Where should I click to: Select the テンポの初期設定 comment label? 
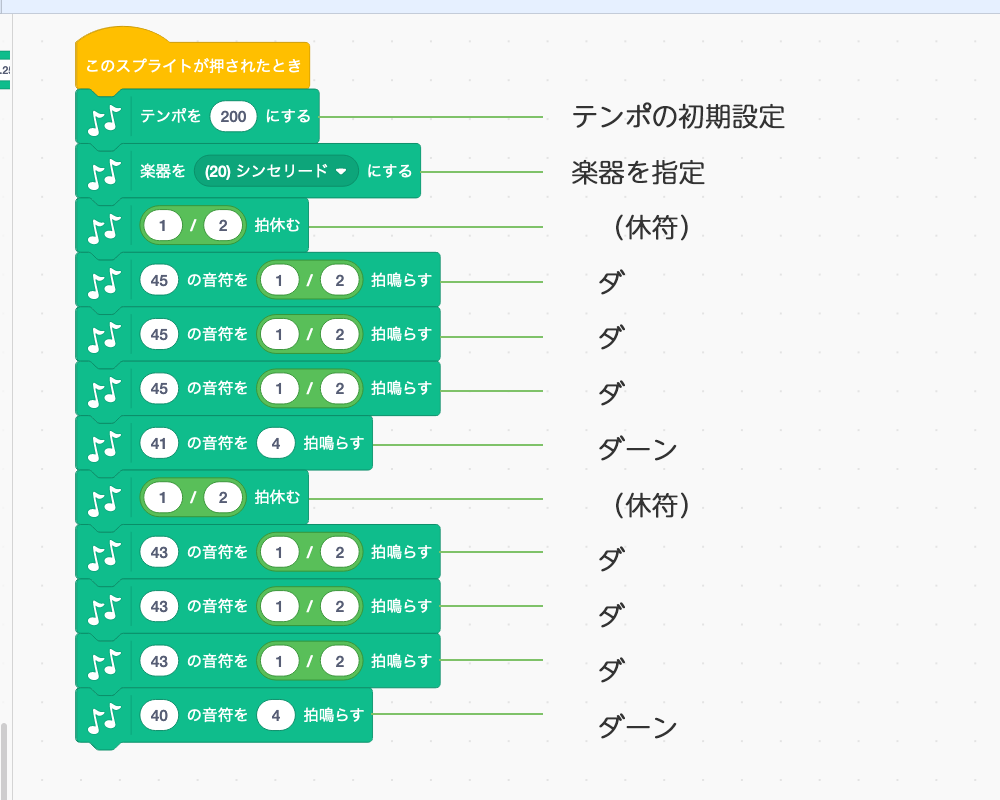[679, 117]
